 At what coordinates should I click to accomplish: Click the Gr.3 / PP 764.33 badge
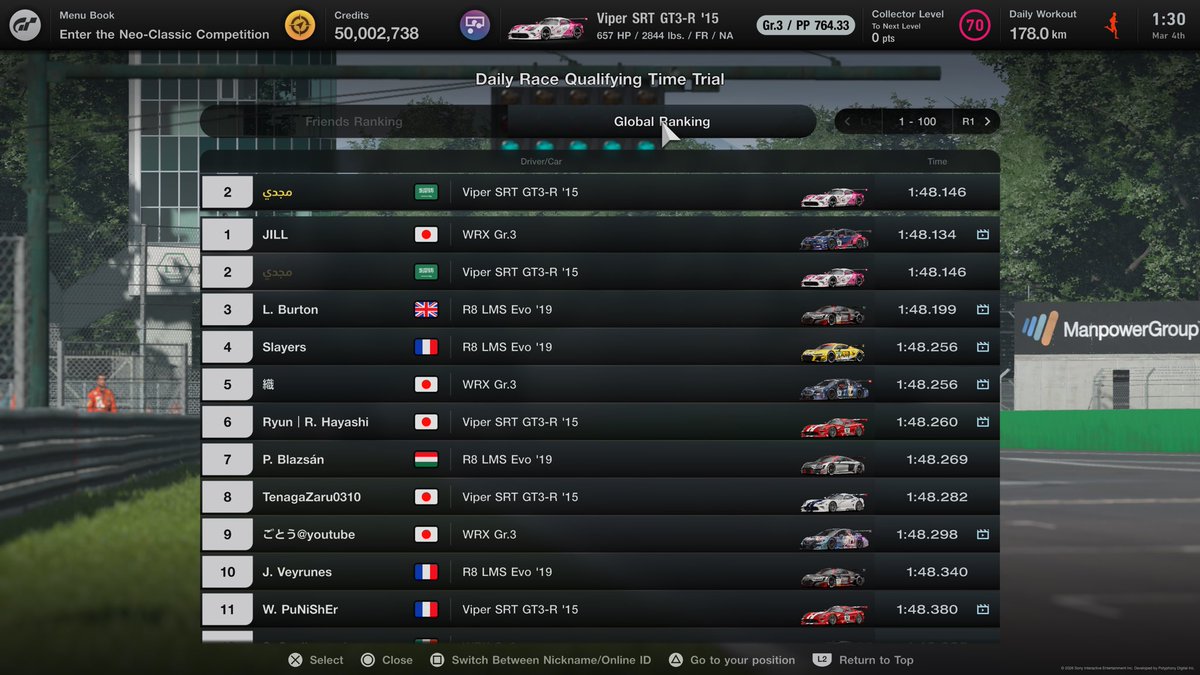coord(806,25)
